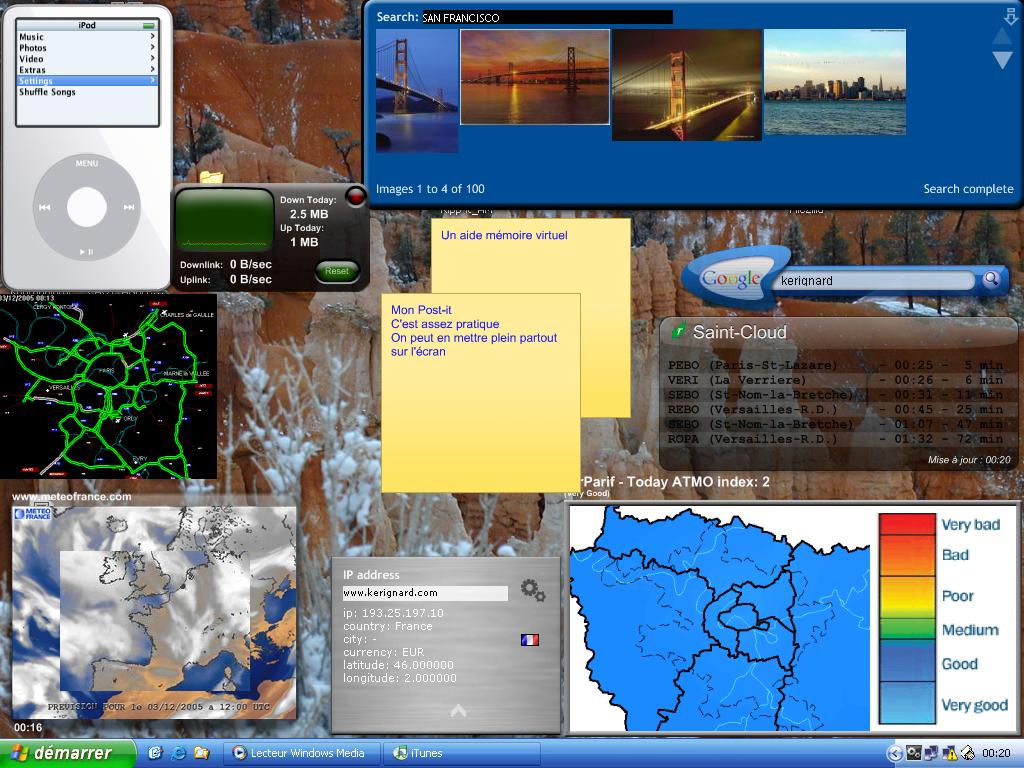Click 'Mise à jour : 00:20' text
Screen dimensions: 1024x768
coord(969,460)
